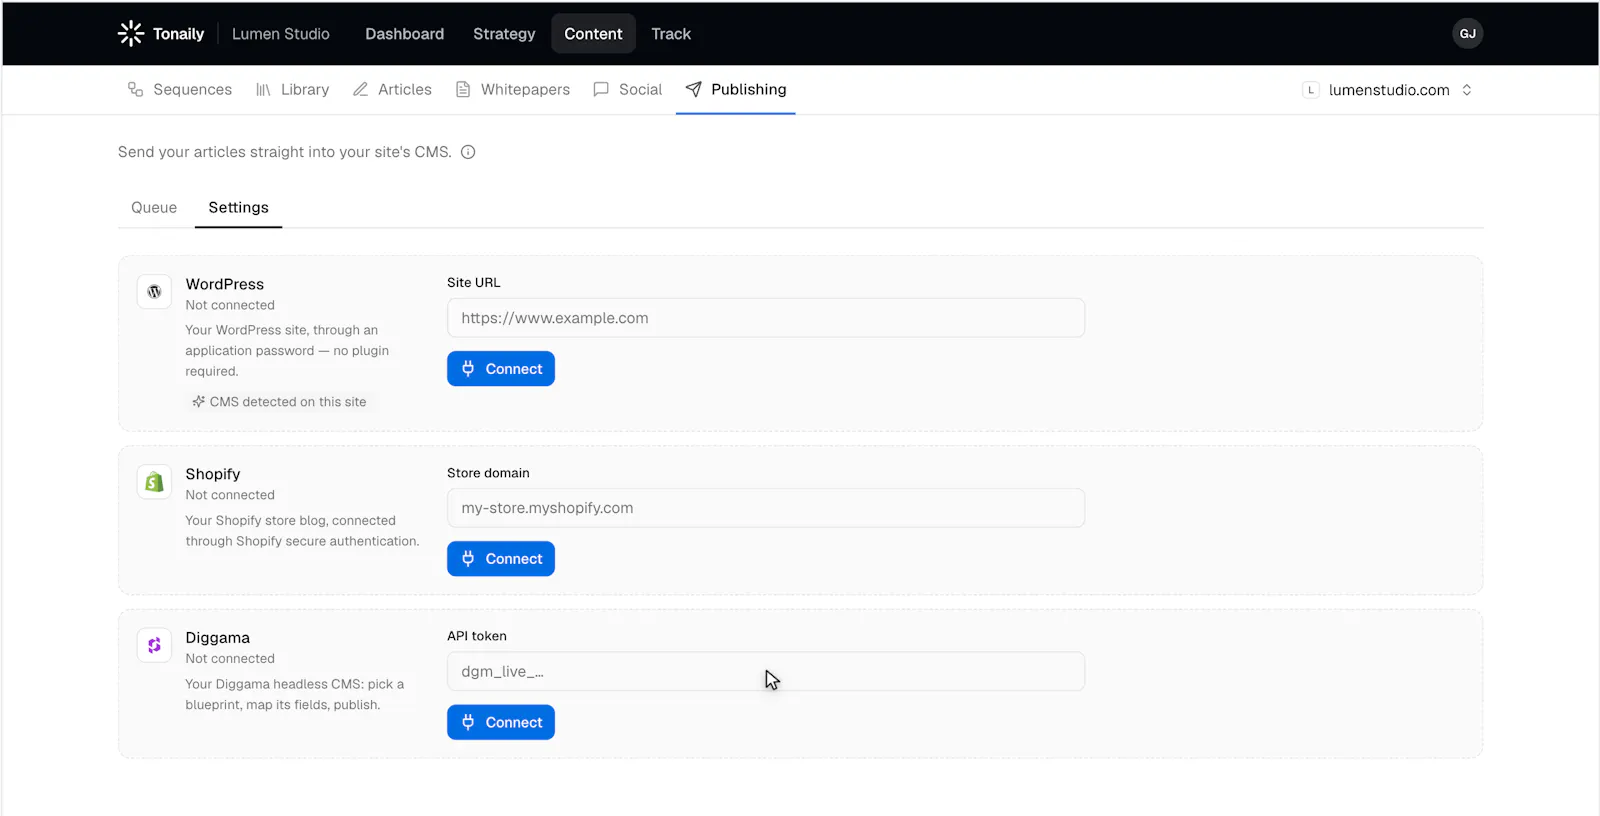Open the lumenstudio.com site switcher

pos(1388,90)
